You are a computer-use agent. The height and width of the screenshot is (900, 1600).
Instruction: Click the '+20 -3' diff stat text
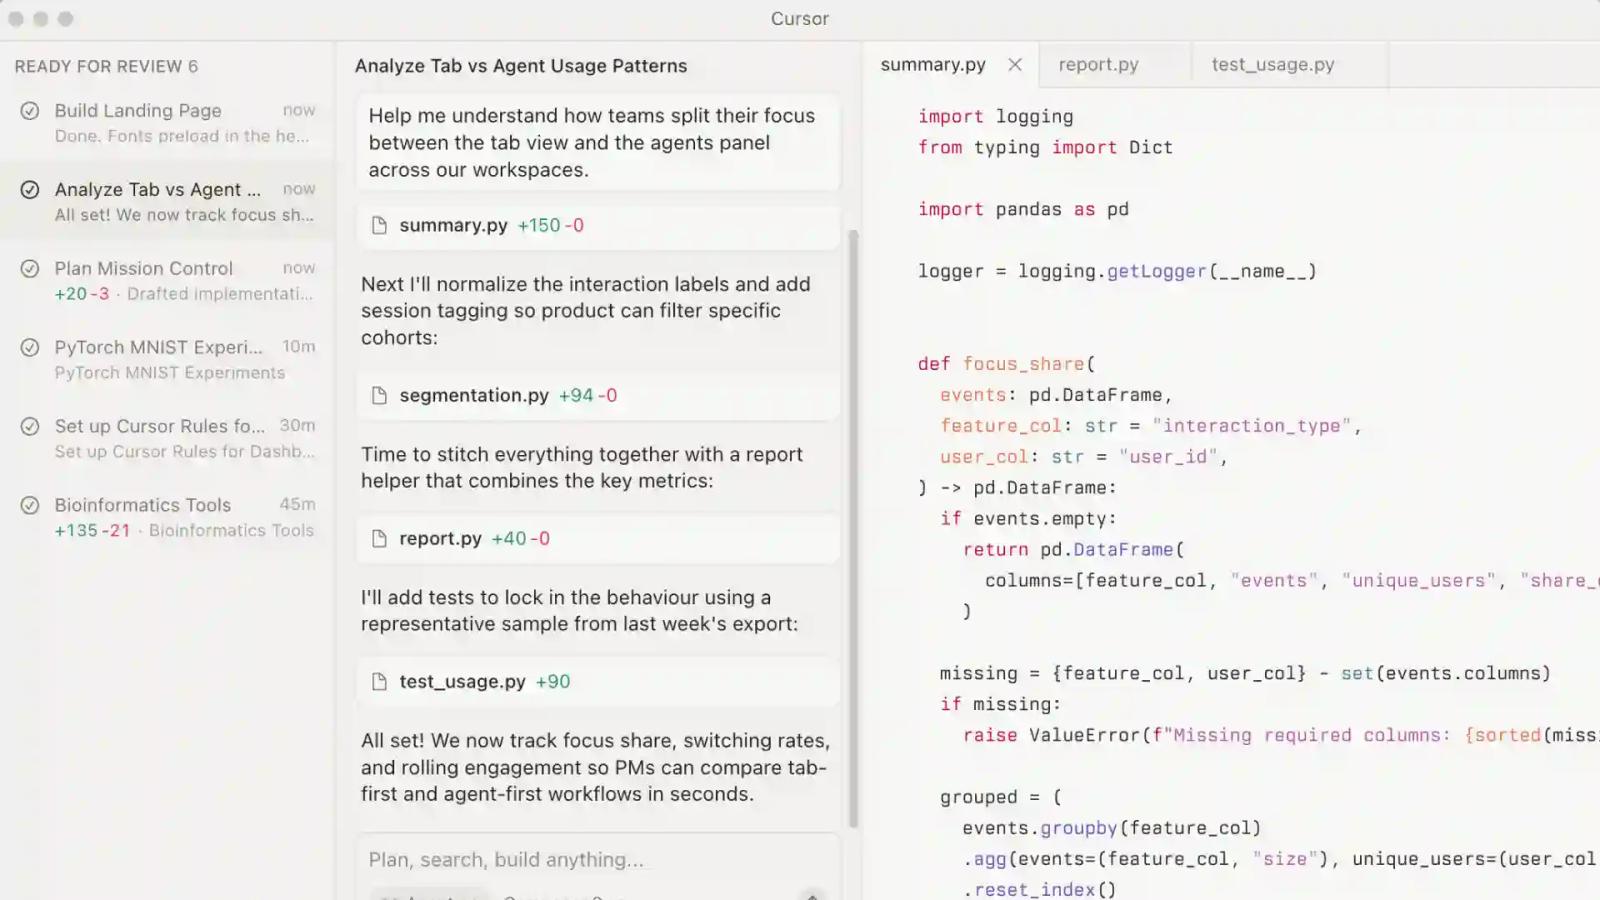[82, 294]
